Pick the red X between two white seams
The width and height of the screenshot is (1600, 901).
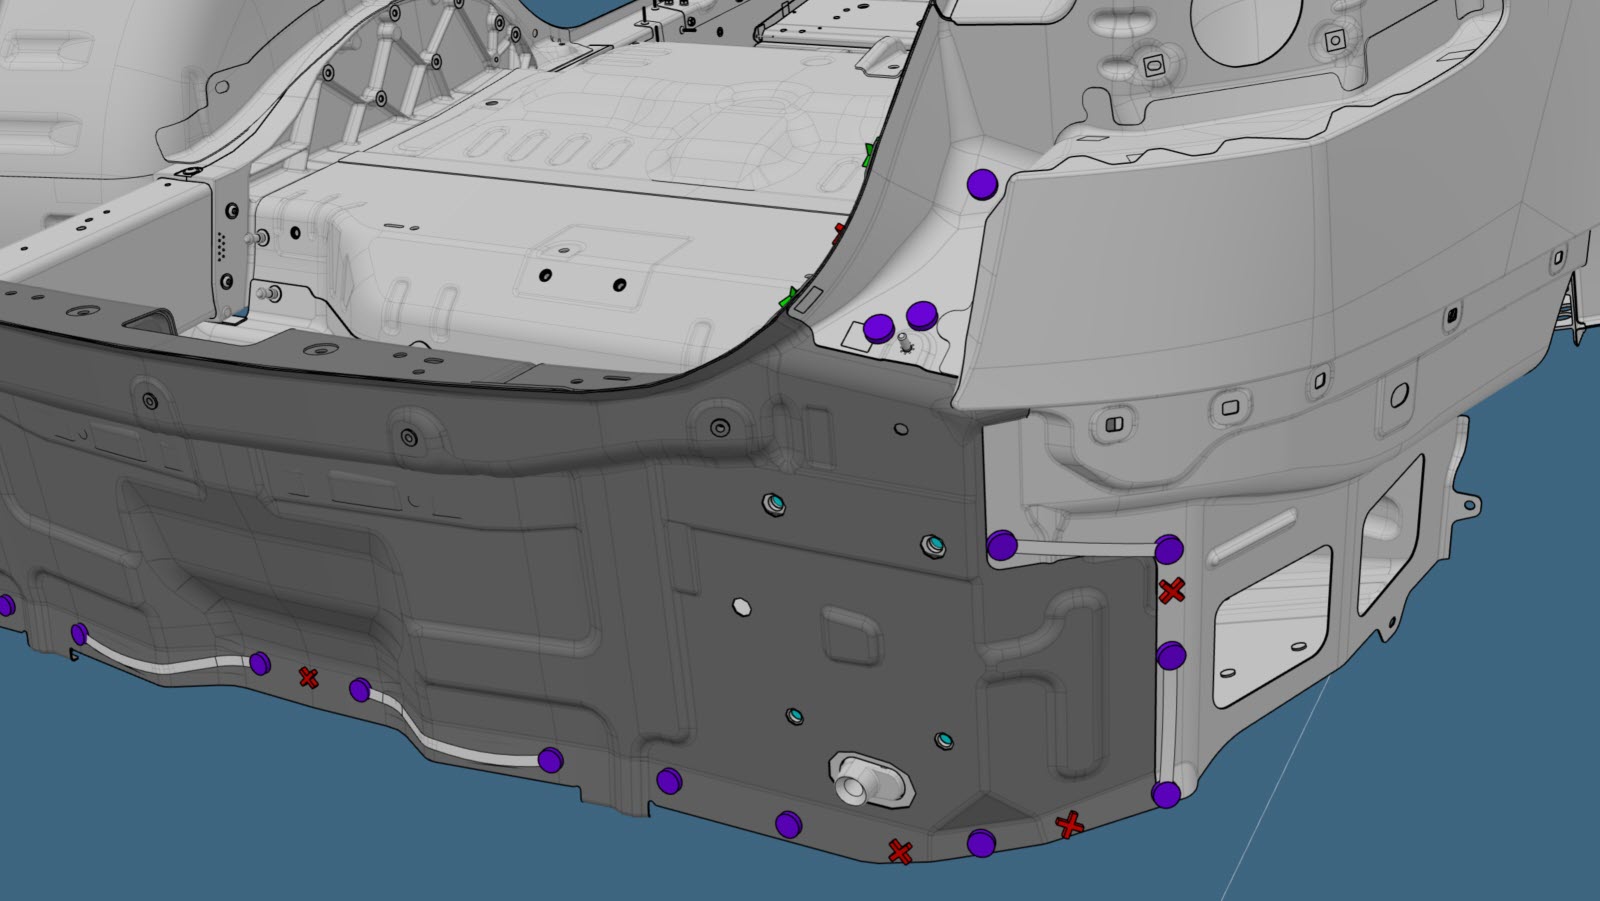coord(308,678)
